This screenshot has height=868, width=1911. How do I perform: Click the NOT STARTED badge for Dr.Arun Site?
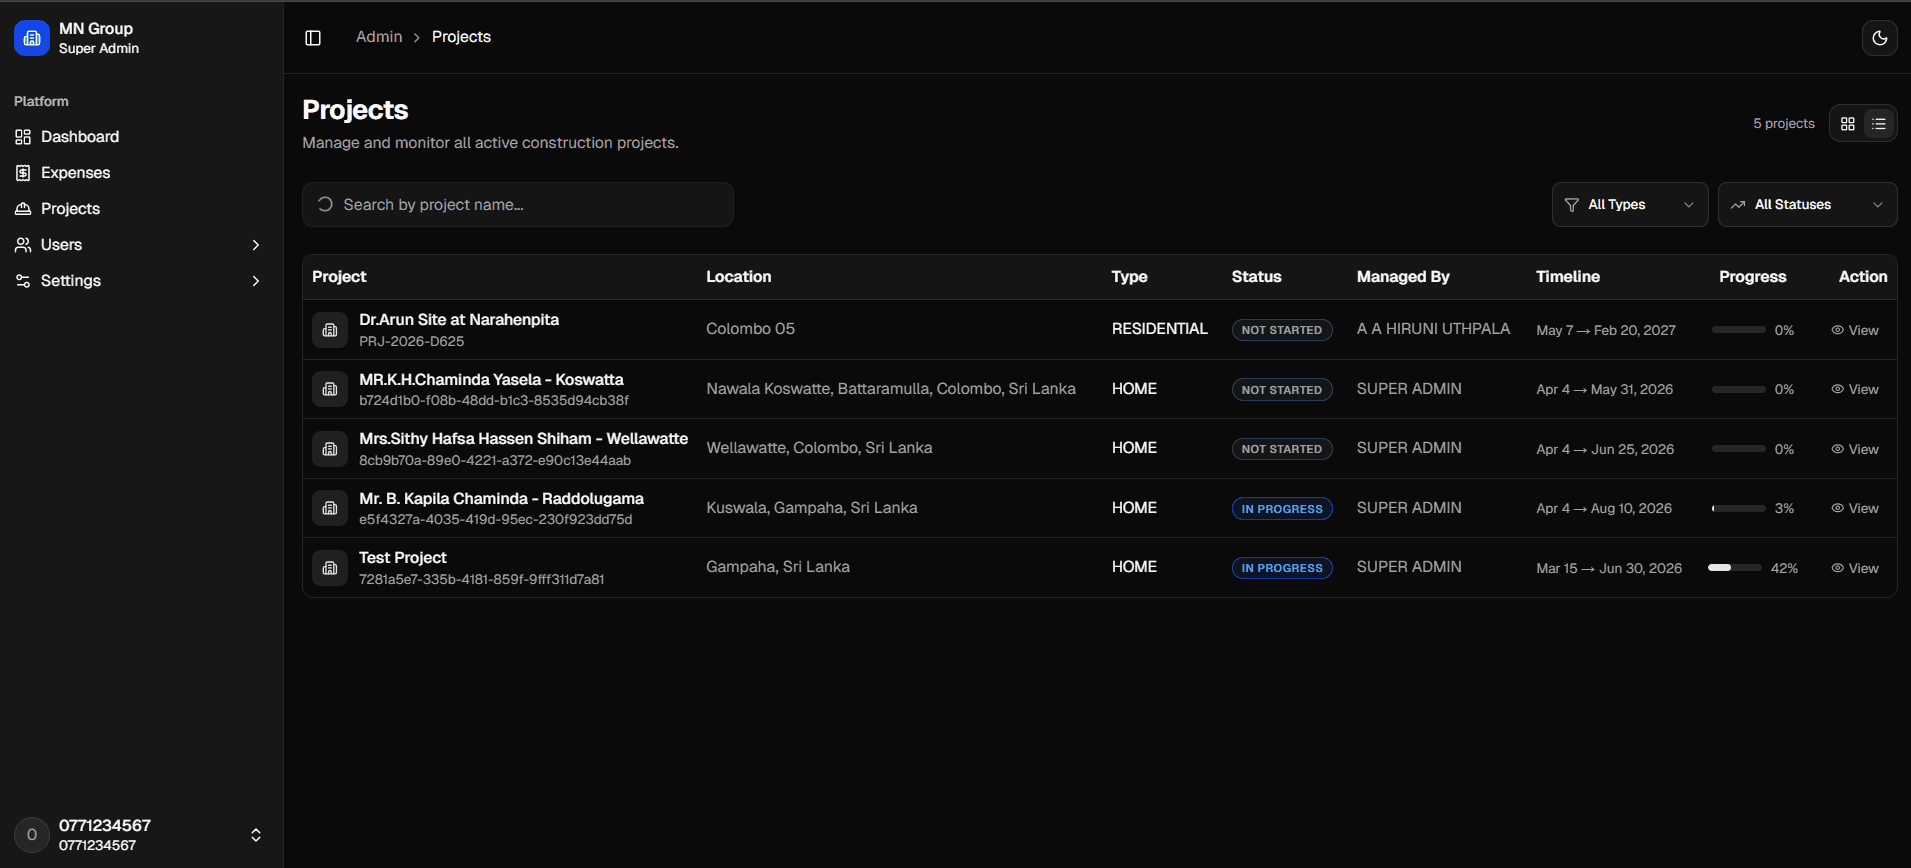pos(1282,330)
